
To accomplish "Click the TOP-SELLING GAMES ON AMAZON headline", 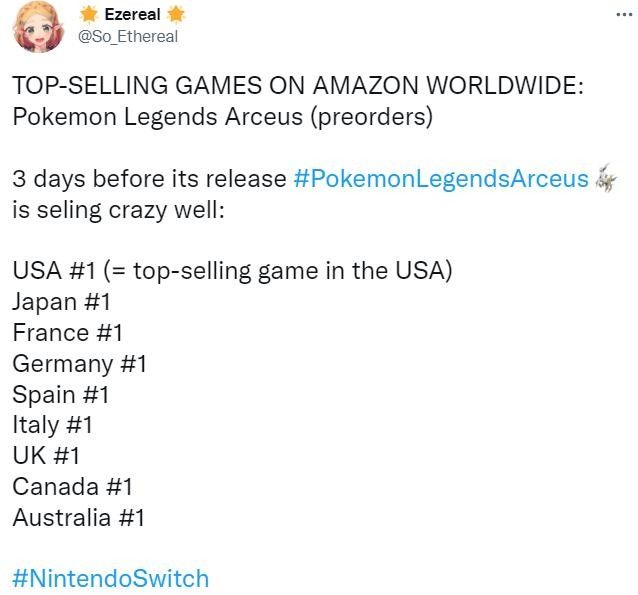I will pyautogui.click(x=298, y=85).
